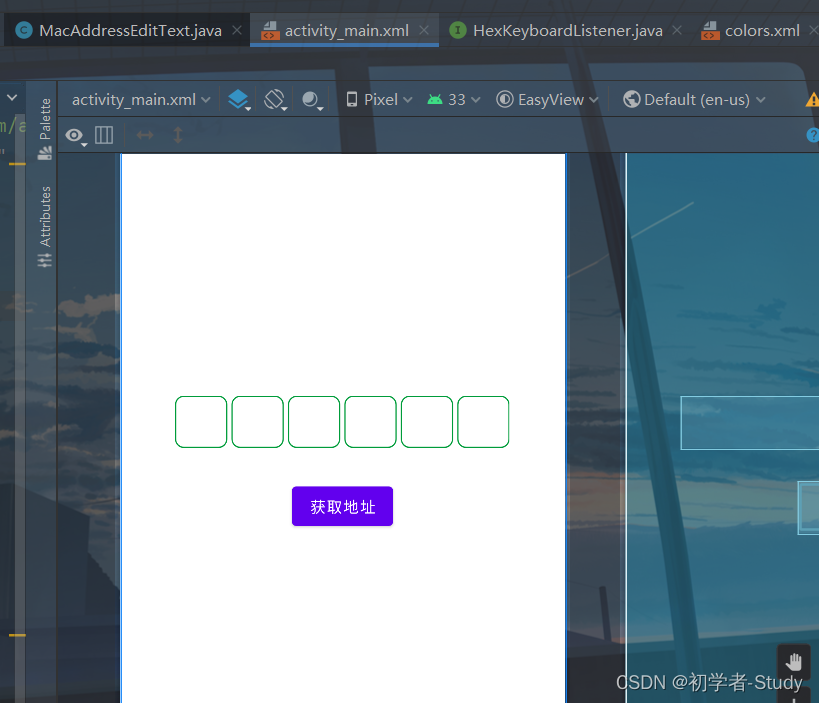Open the Default (en-us) locale dropdown
819x703 pixels.
pos(693,99)
